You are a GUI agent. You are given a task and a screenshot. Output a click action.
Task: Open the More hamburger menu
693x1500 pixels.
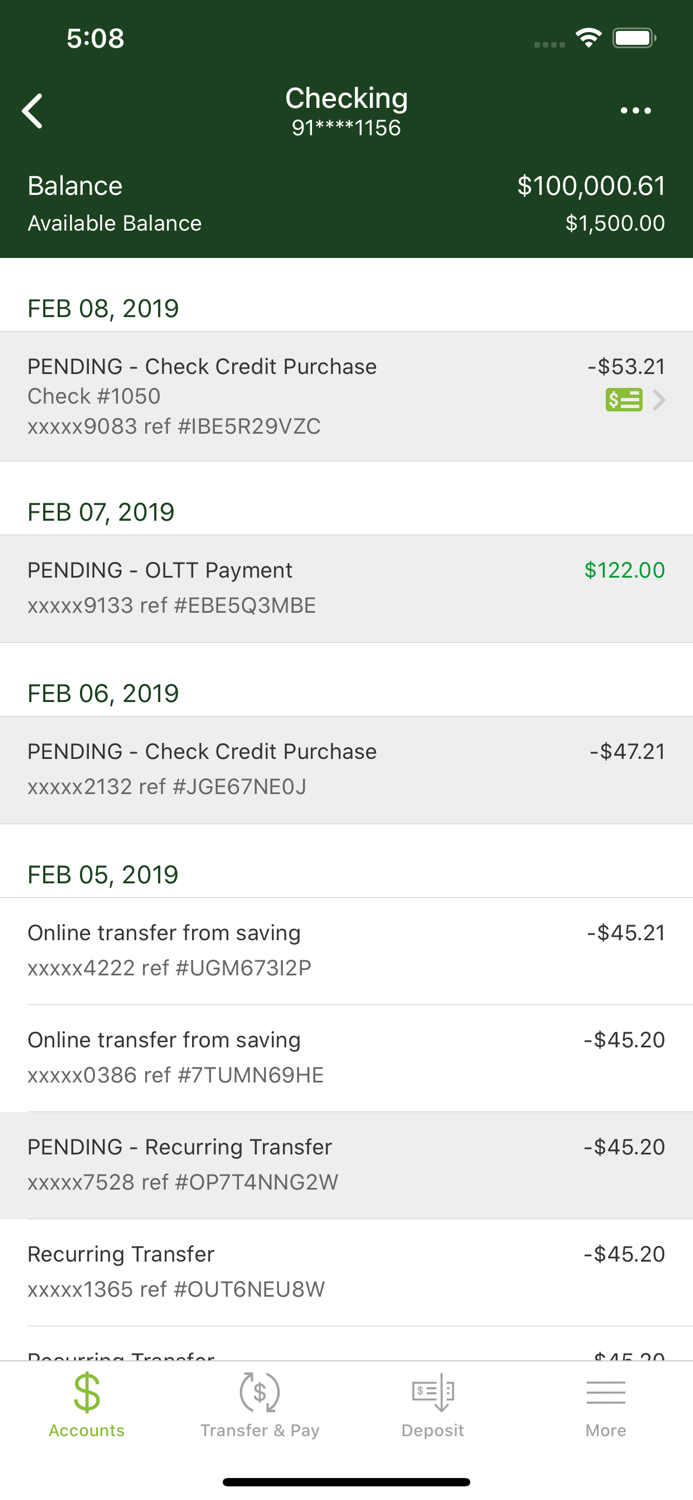click(606, 1405)
